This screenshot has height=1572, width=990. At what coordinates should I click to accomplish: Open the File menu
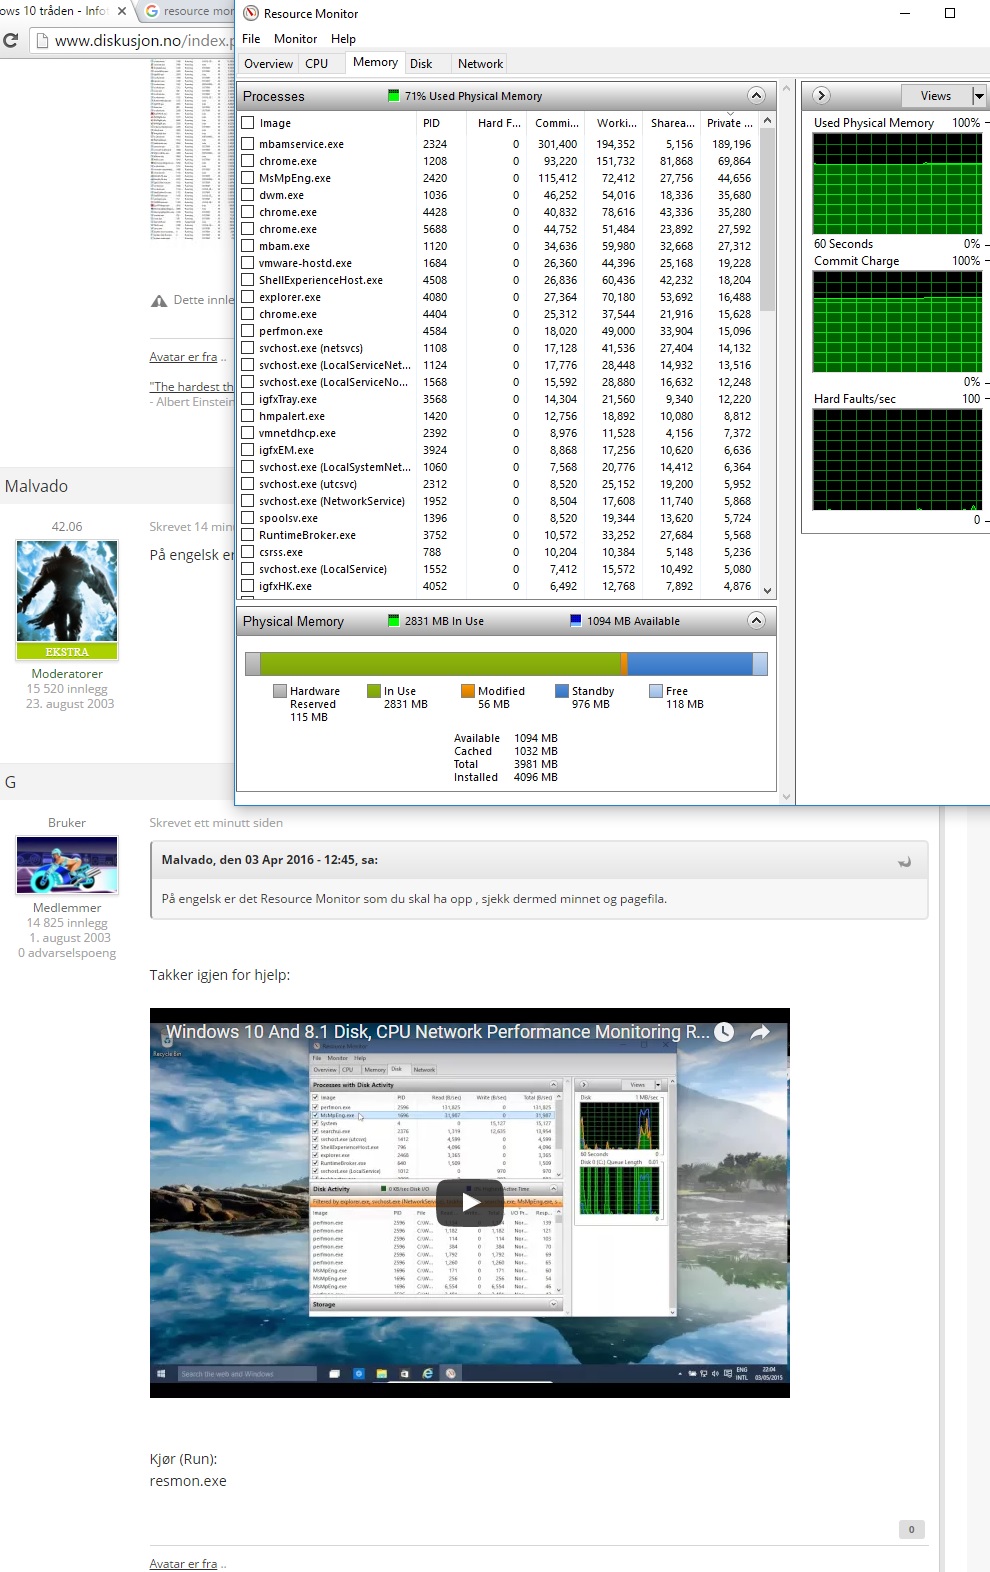(x=251, y=39)
